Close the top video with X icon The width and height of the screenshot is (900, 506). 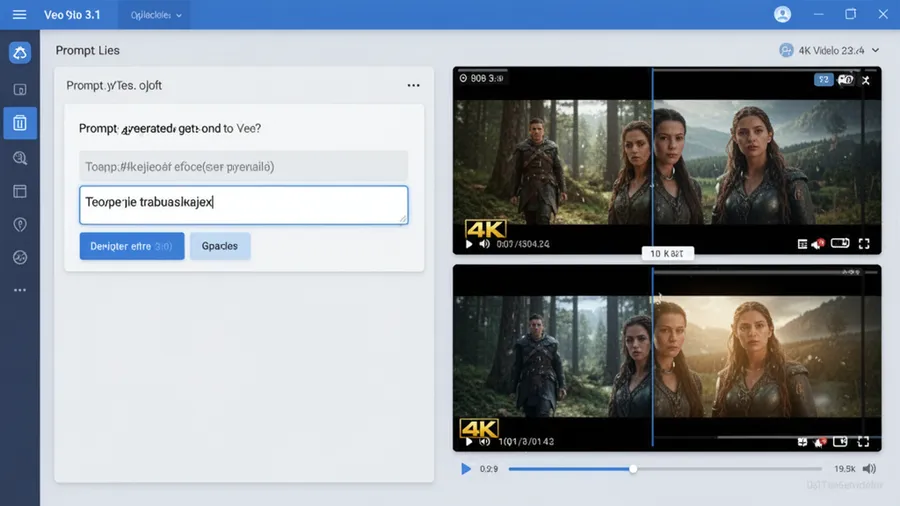click(866, 80)
